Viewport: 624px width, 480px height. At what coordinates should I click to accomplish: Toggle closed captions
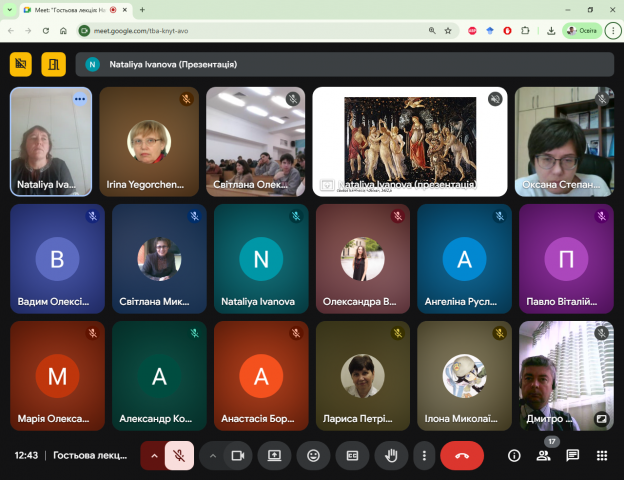coord(352,455)
